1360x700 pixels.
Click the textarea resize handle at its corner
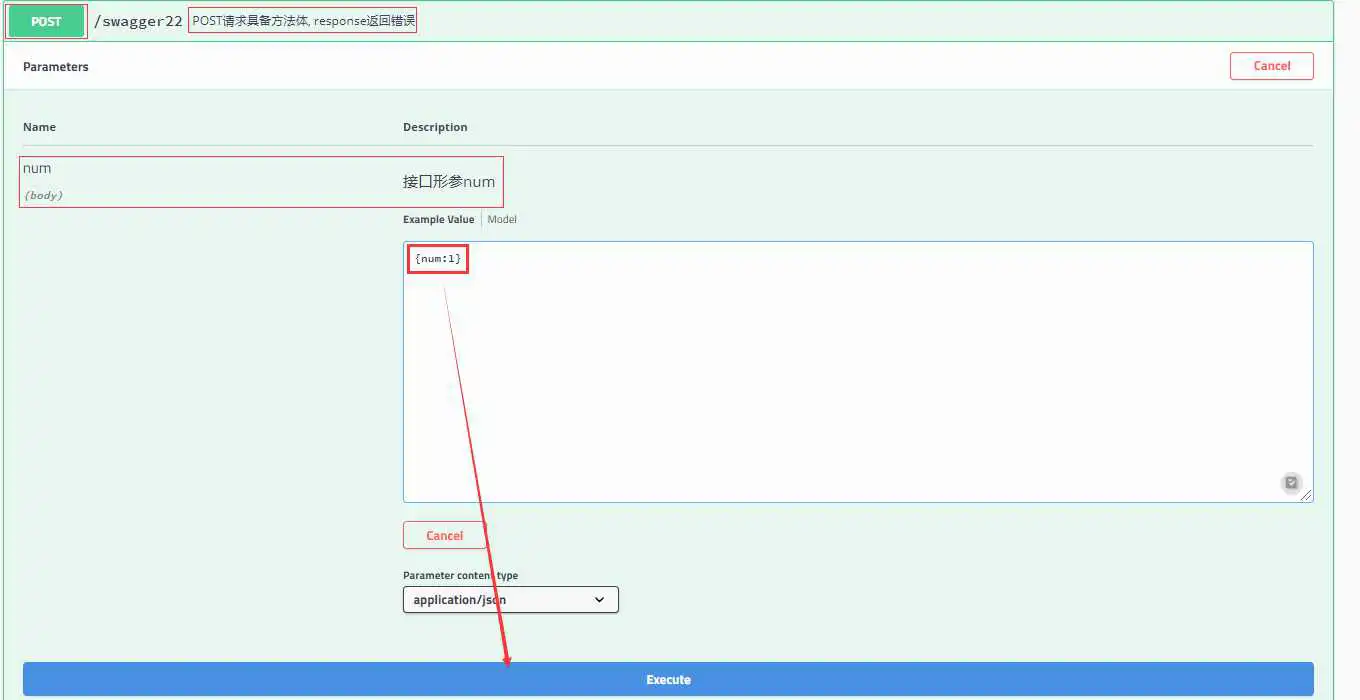point(1306,496)
